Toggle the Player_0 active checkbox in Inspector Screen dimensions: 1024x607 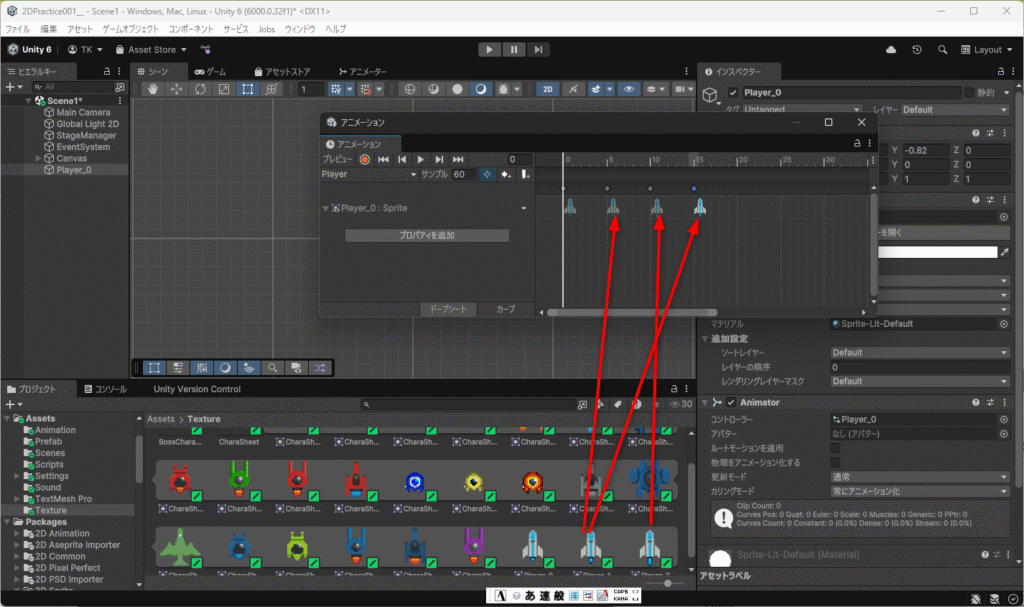(x=732, y=92)
